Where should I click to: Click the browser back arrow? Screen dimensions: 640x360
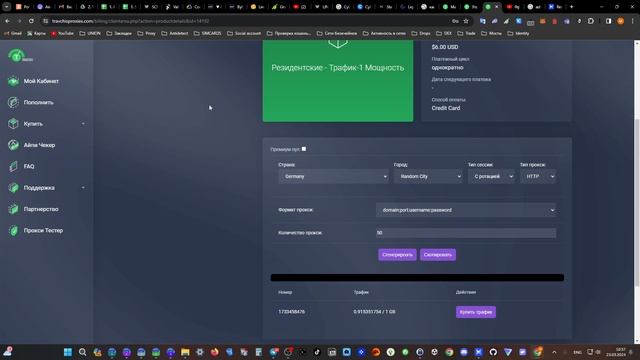click(7, 21)
